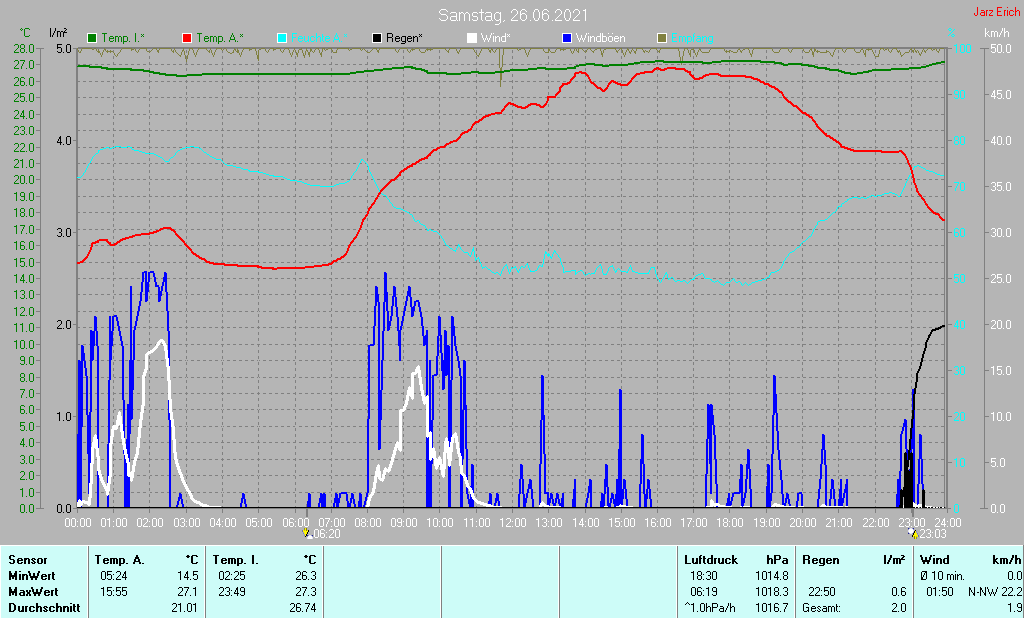
Task: Click the sunrise icon next to 06:20
Action: point(307,533)
